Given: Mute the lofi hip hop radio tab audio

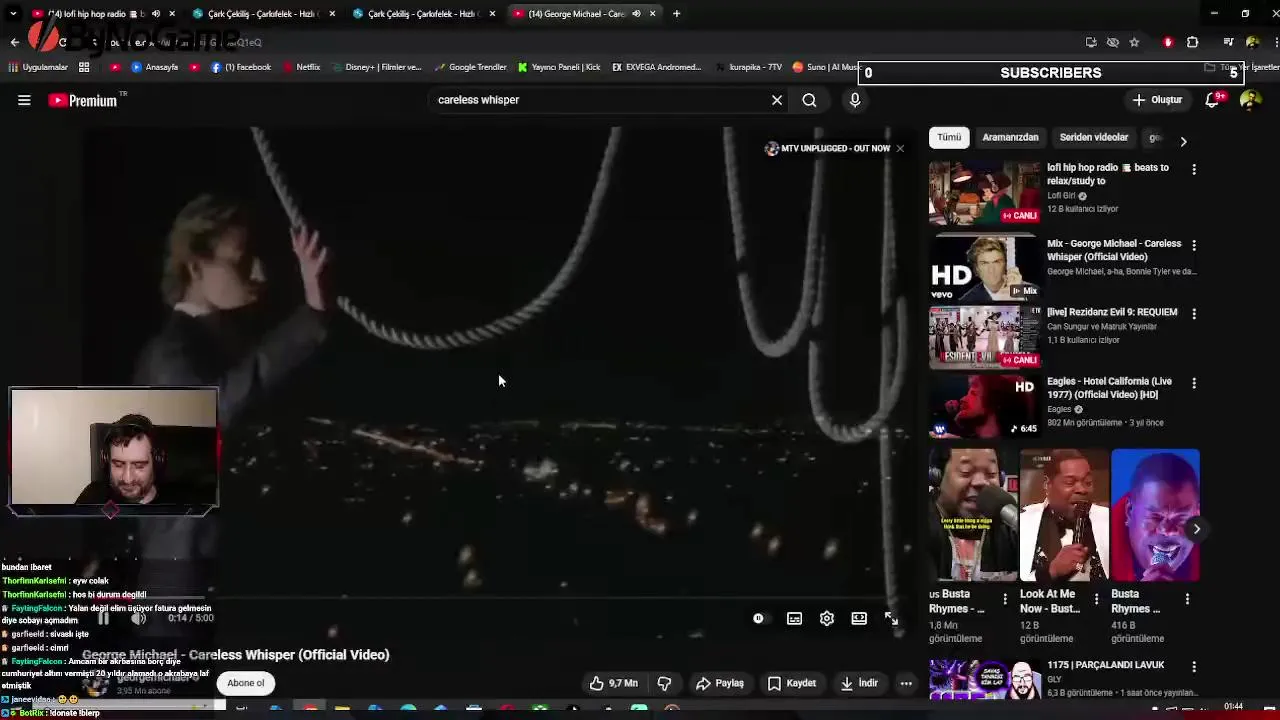Looking at the screenshot, I should (156, 14).
